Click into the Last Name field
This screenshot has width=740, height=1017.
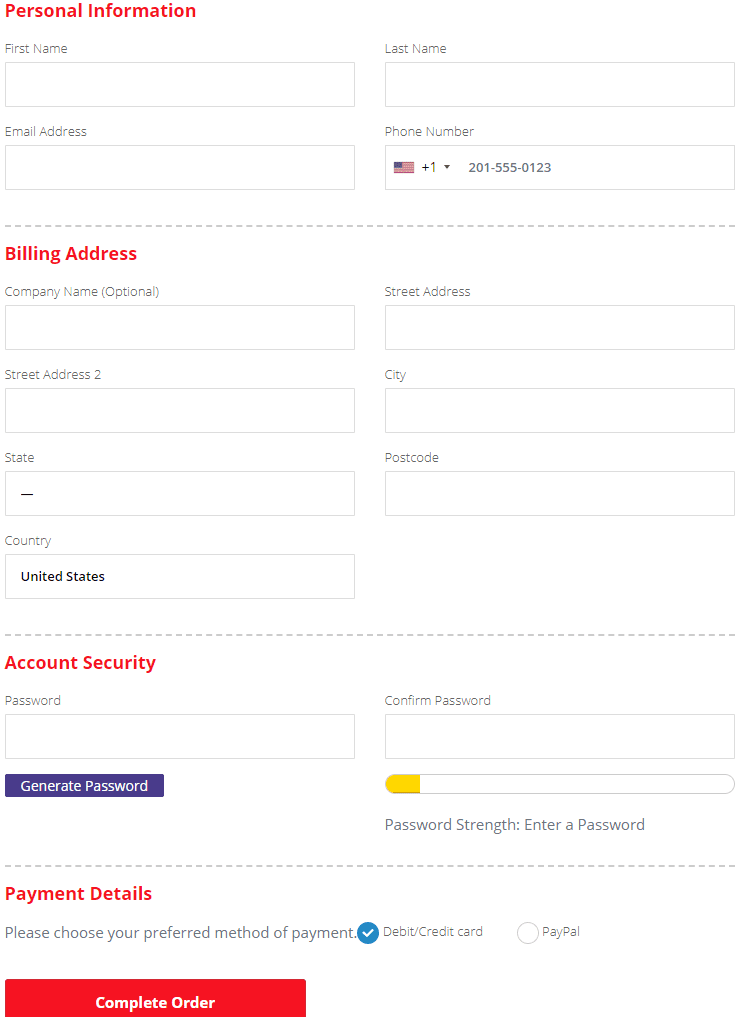click(560, 84)
